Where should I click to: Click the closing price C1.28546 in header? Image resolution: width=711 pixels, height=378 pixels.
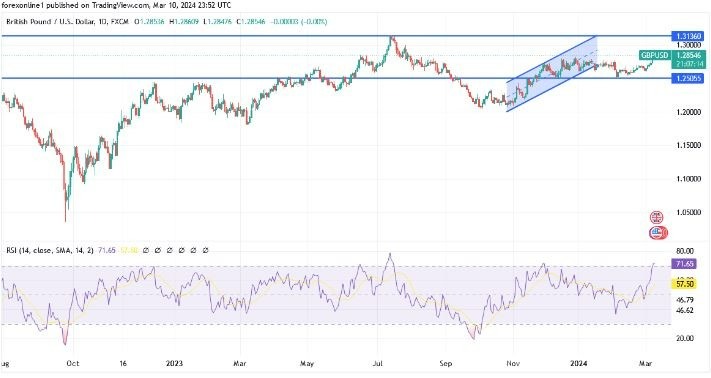coord(251,21)
